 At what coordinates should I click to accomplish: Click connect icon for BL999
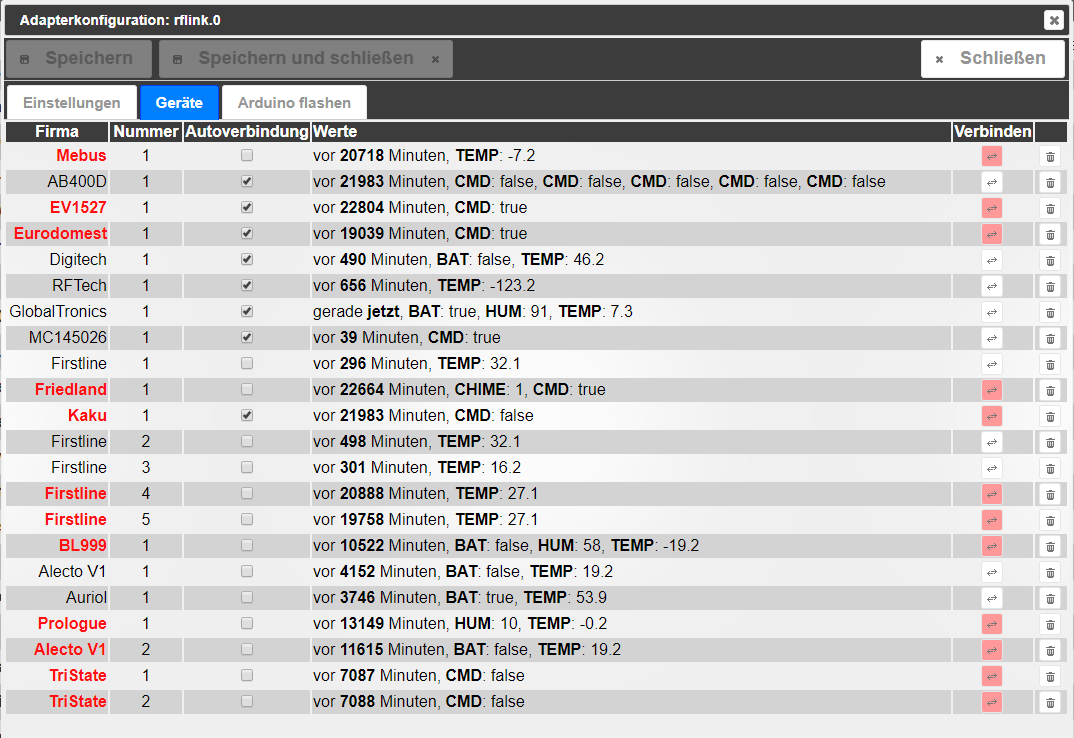[992, 546]
